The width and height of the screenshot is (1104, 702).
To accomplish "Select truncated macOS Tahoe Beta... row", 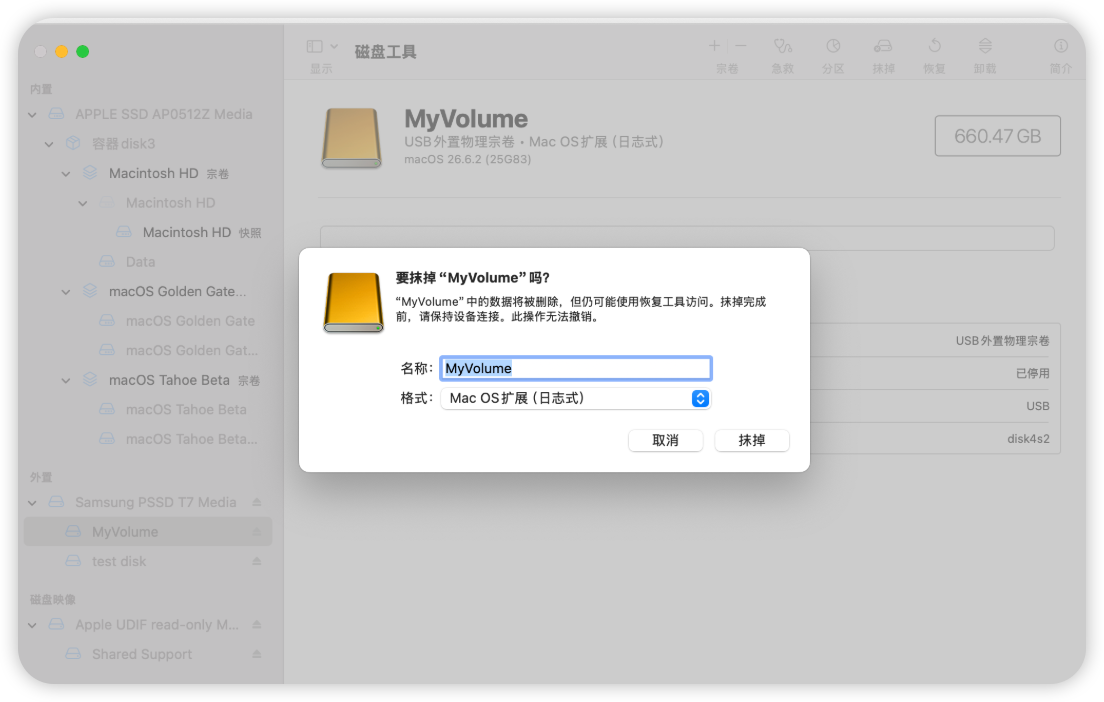I will pos(148,439).
